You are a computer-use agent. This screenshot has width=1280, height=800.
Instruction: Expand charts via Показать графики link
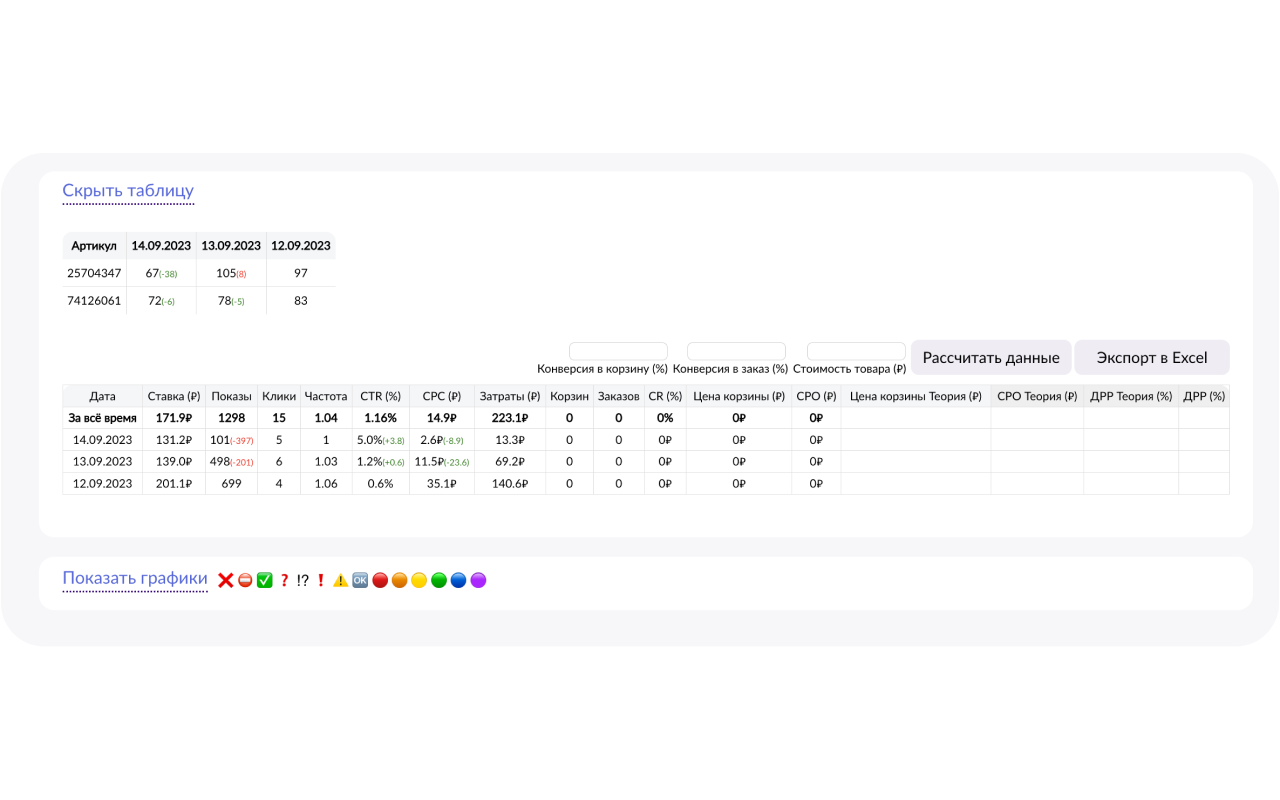(x=135, y=579)
